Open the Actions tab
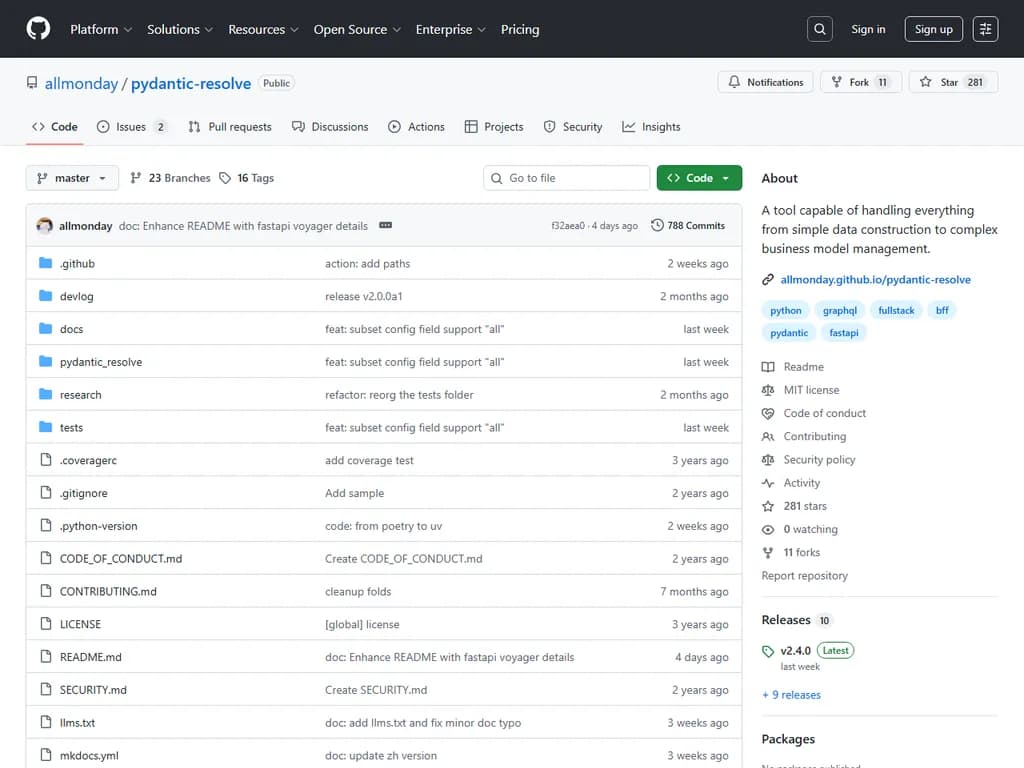 (416, 127)
